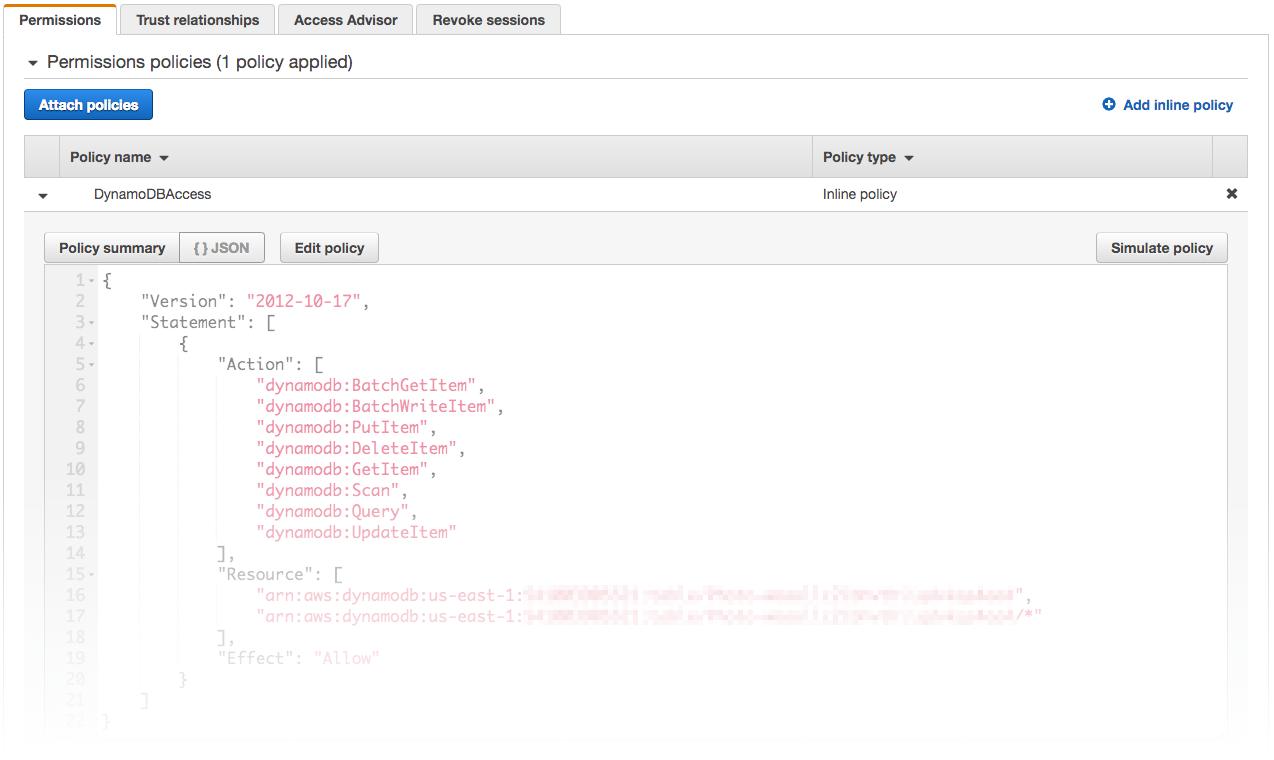Fold the JSON root object at line 1

point(92,281)
